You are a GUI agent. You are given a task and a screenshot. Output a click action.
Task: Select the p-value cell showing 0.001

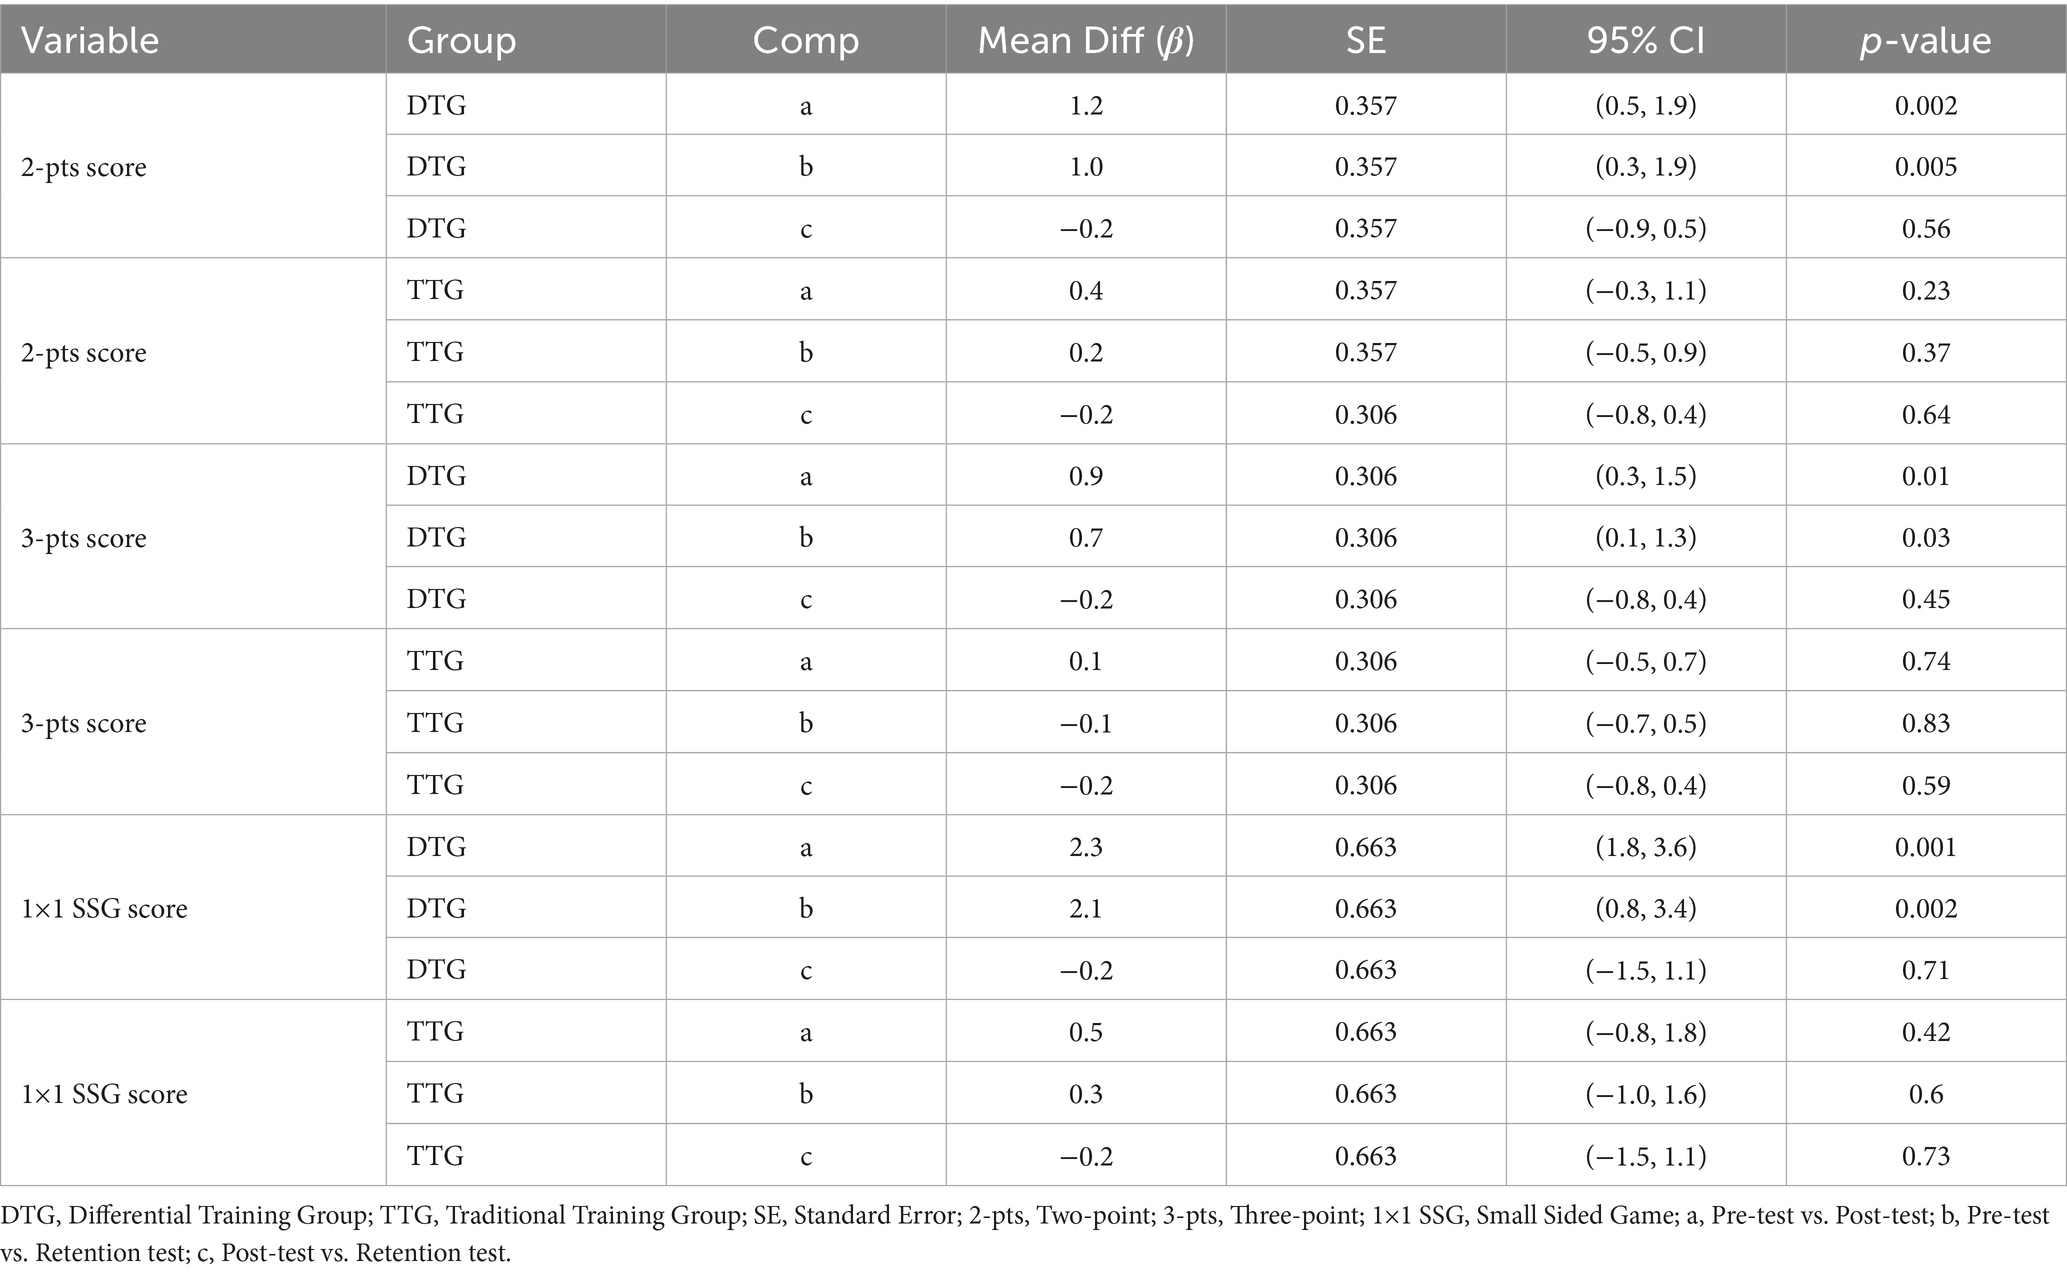[1925, 847]
